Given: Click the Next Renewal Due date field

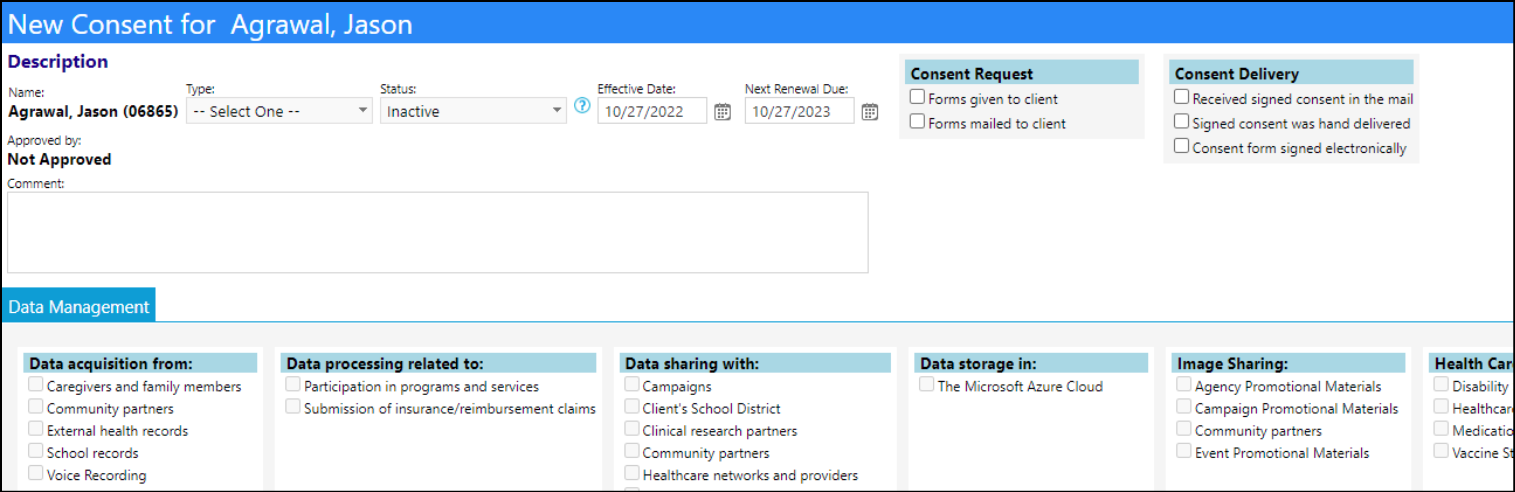Looking at the screenshot, I should 800,111.
